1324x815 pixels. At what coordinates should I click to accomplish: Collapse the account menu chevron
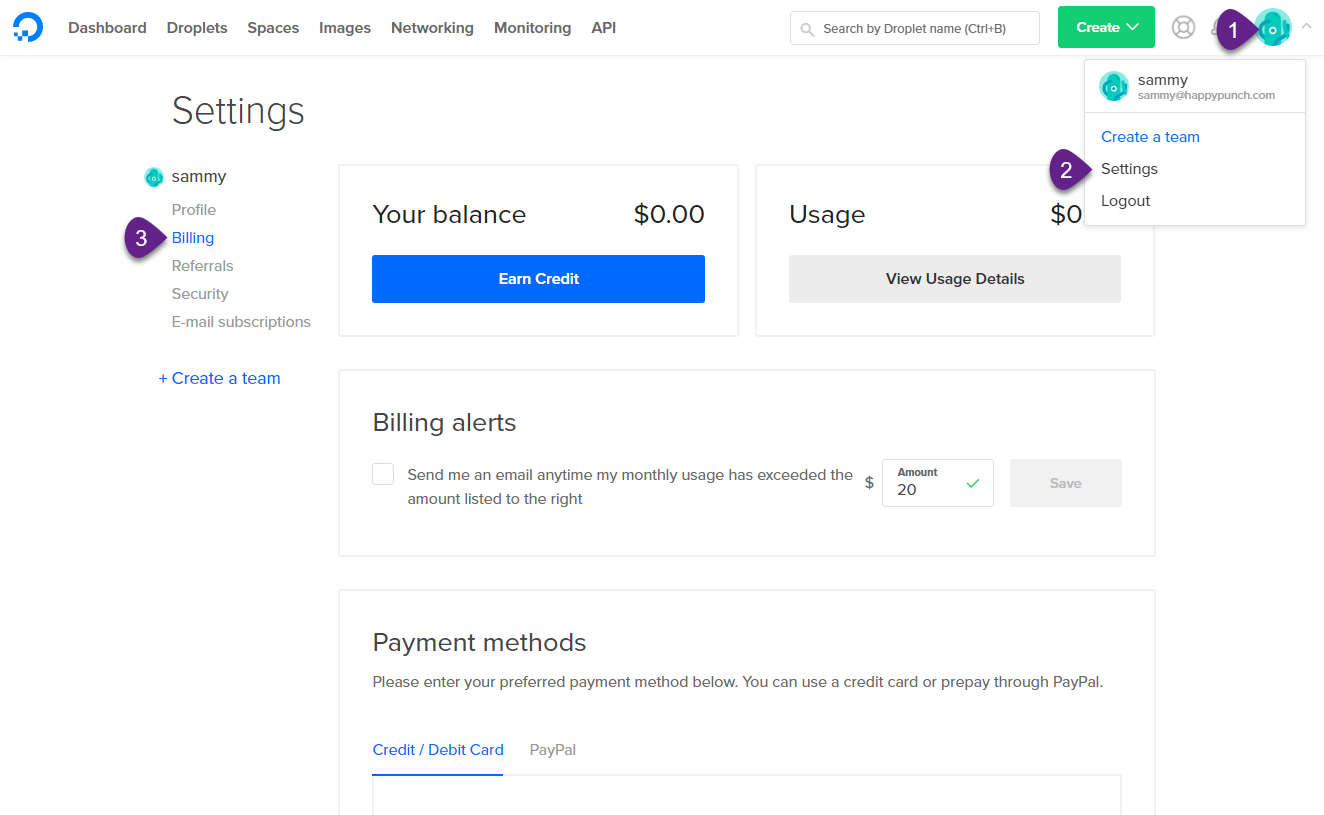pos(1306,27)
